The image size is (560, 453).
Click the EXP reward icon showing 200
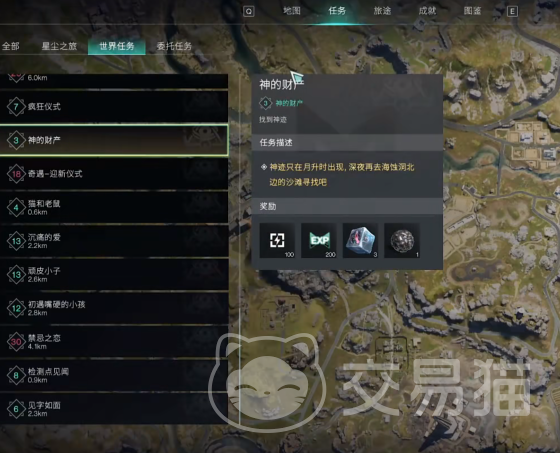[319, 240]
